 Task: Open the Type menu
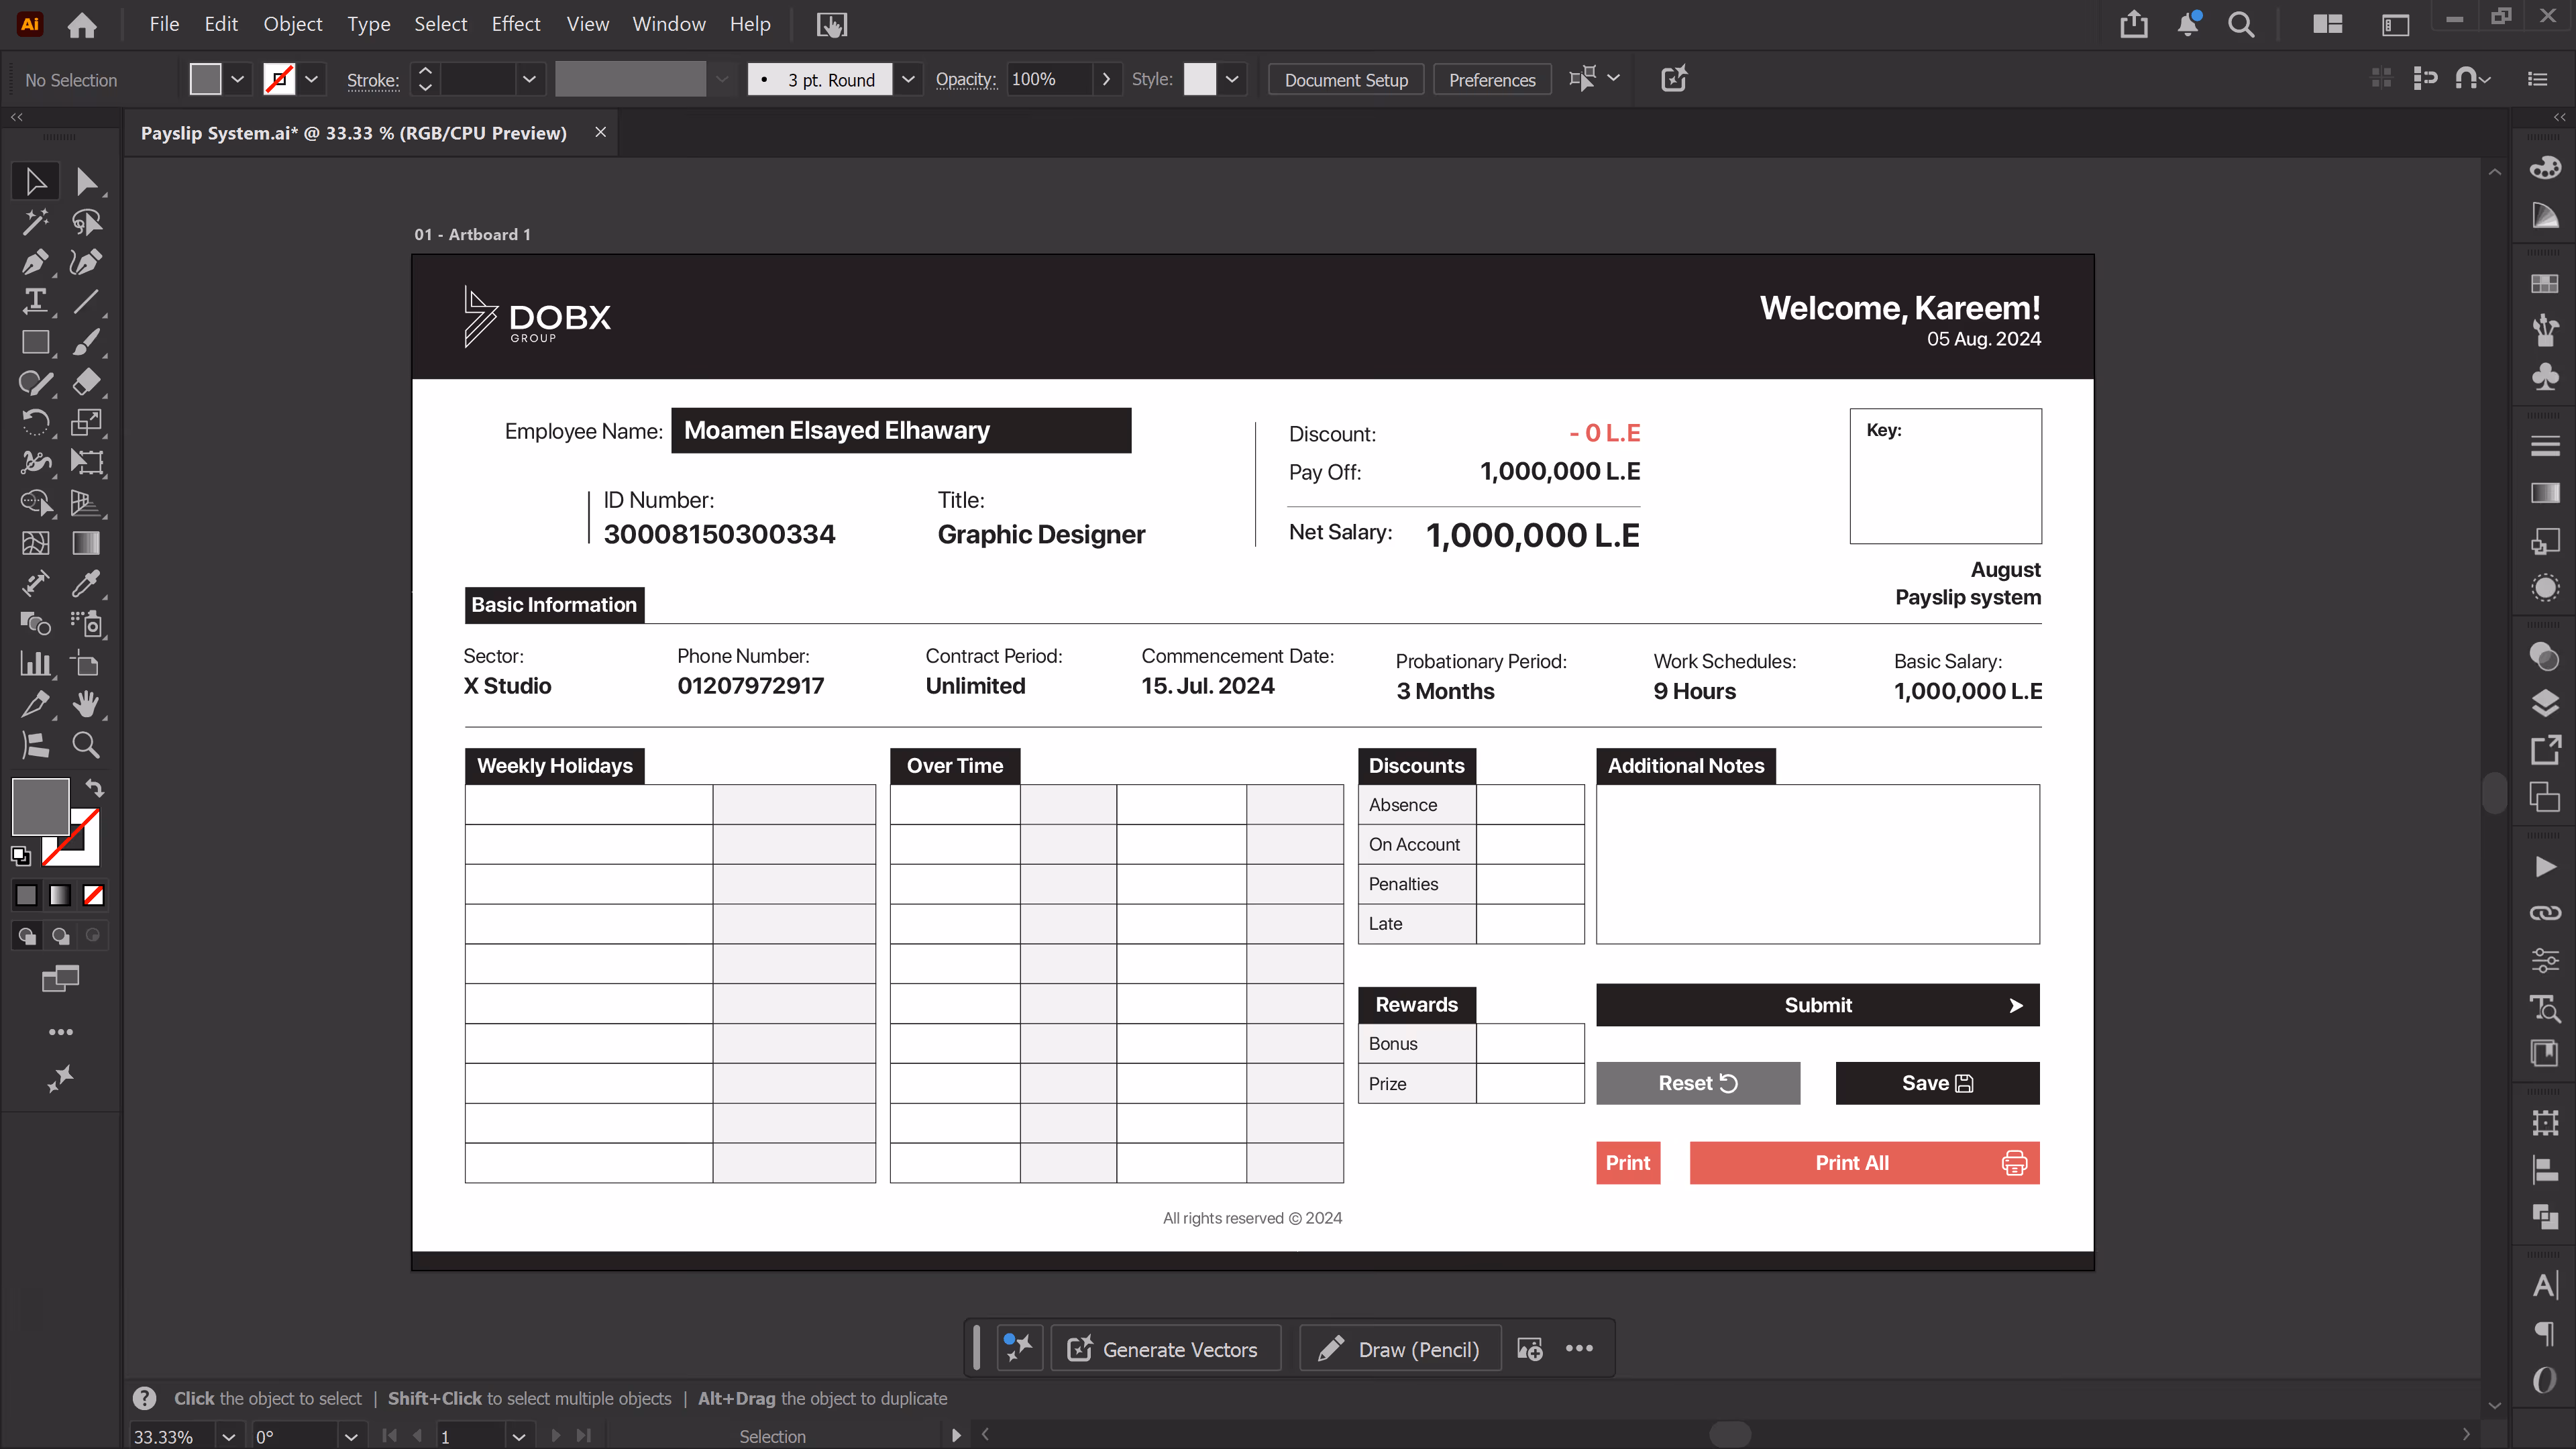pos(368,24)
